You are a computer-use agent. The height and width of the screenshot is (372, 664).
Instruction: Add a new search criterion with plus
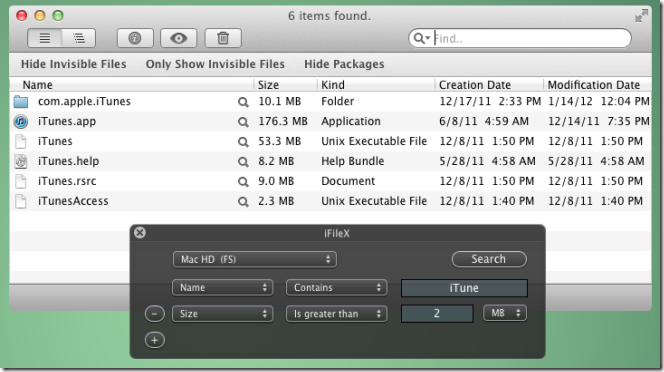click(155, 340)
